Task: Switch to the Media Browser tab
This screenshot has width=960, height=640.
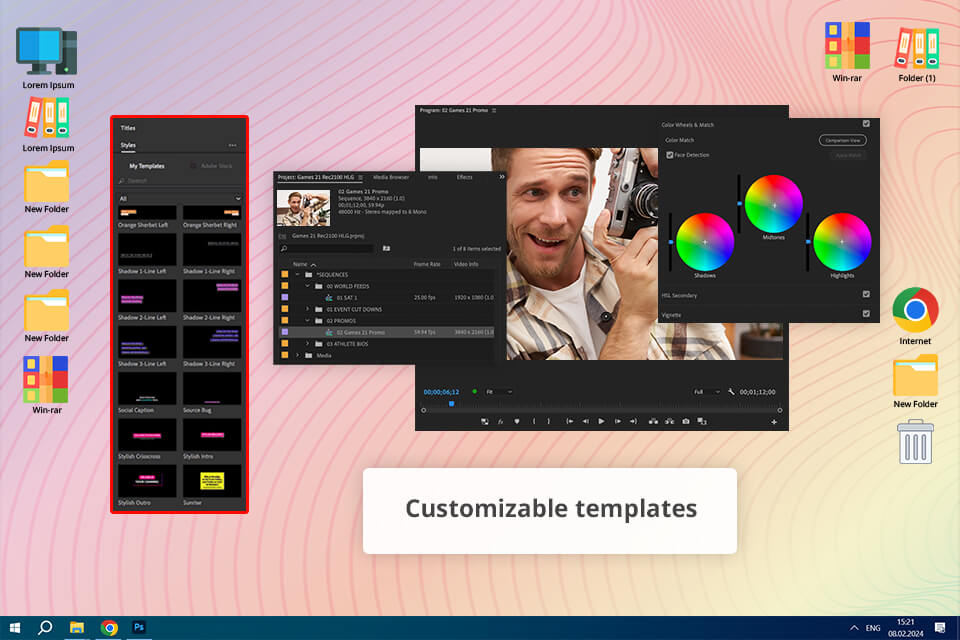Action: point(391,177)
